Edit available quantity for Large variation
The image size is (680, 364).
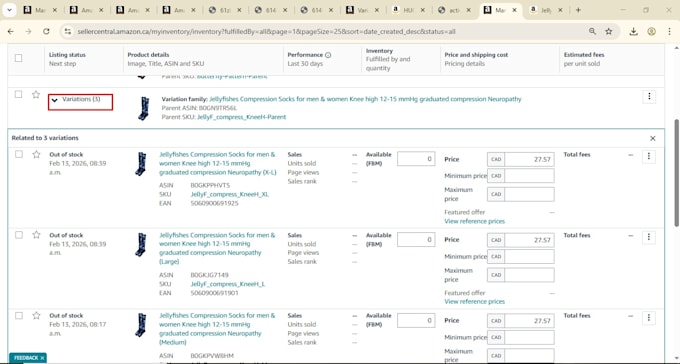416,239
